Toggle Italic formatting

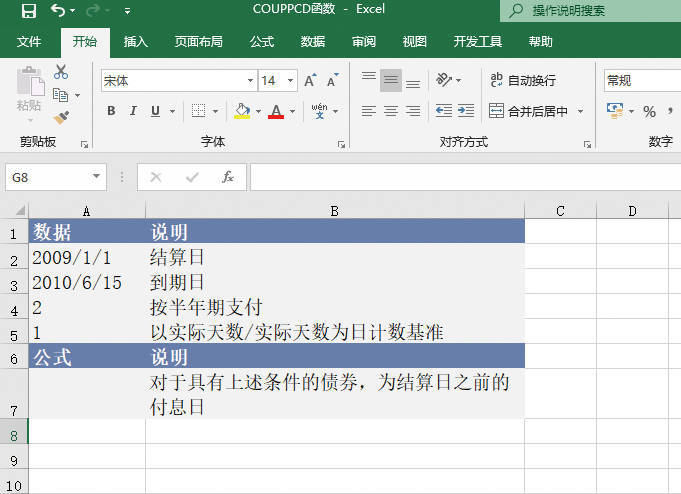(133, 111)
